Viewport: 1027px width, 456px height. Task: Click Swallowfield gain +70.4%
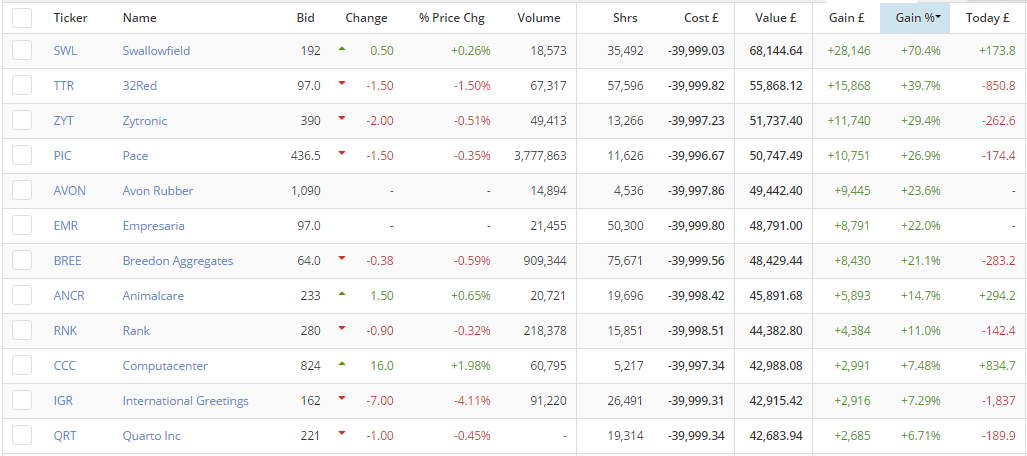[x=920, y=50]
